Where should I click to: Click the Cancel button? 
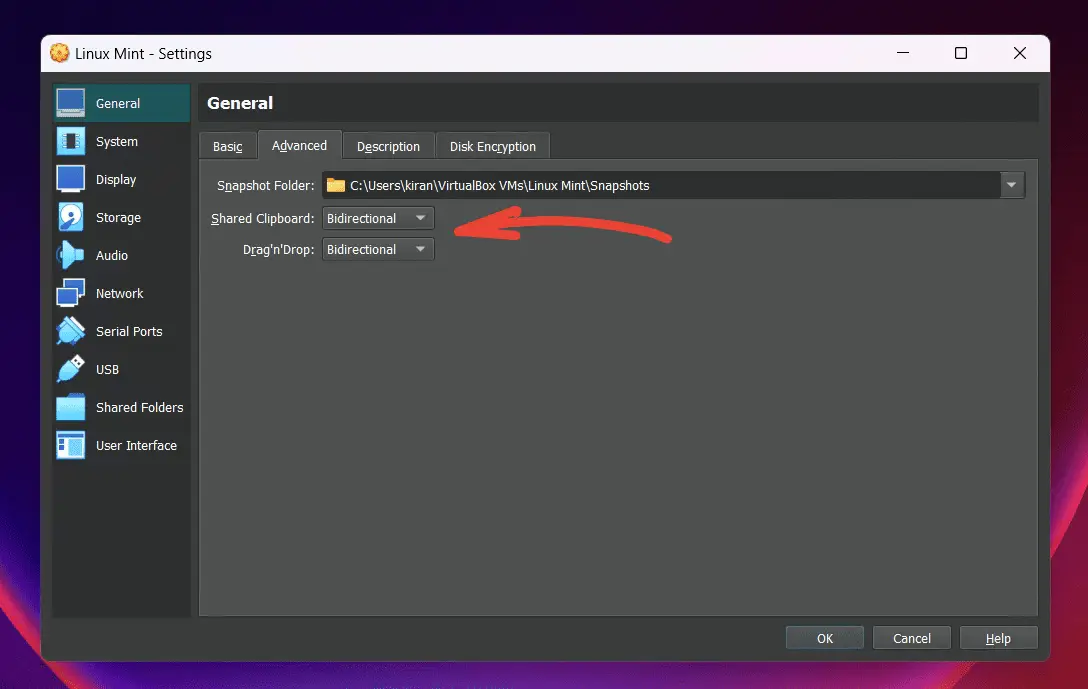[x=912, y=638]
